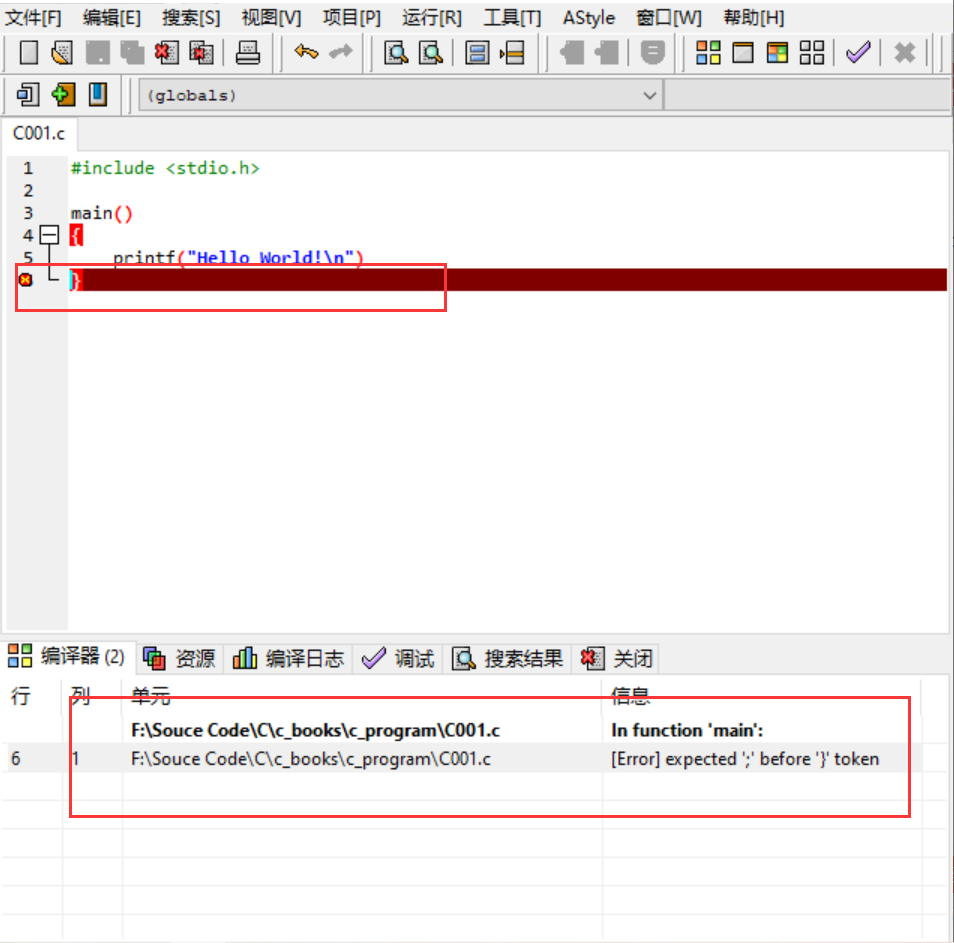This screenshot has height=943, width=954.
Task: Open the 搜索[S] menu
Action: click(191, 18)
